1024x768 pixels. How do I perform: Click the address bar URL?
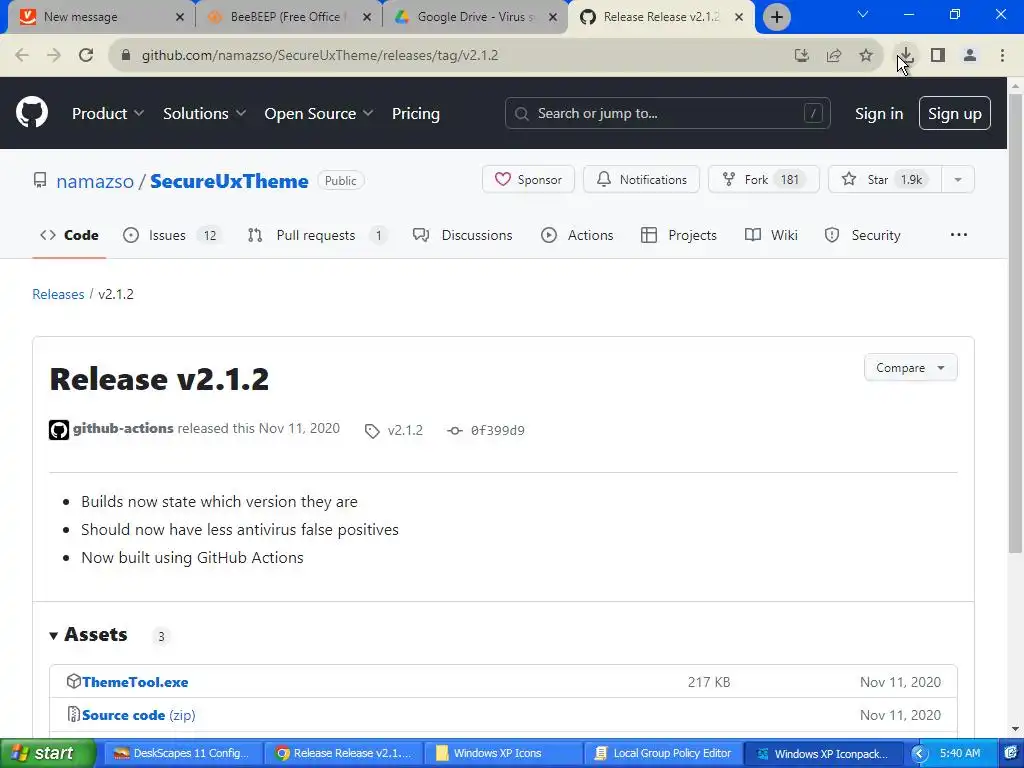pos(320,55)
